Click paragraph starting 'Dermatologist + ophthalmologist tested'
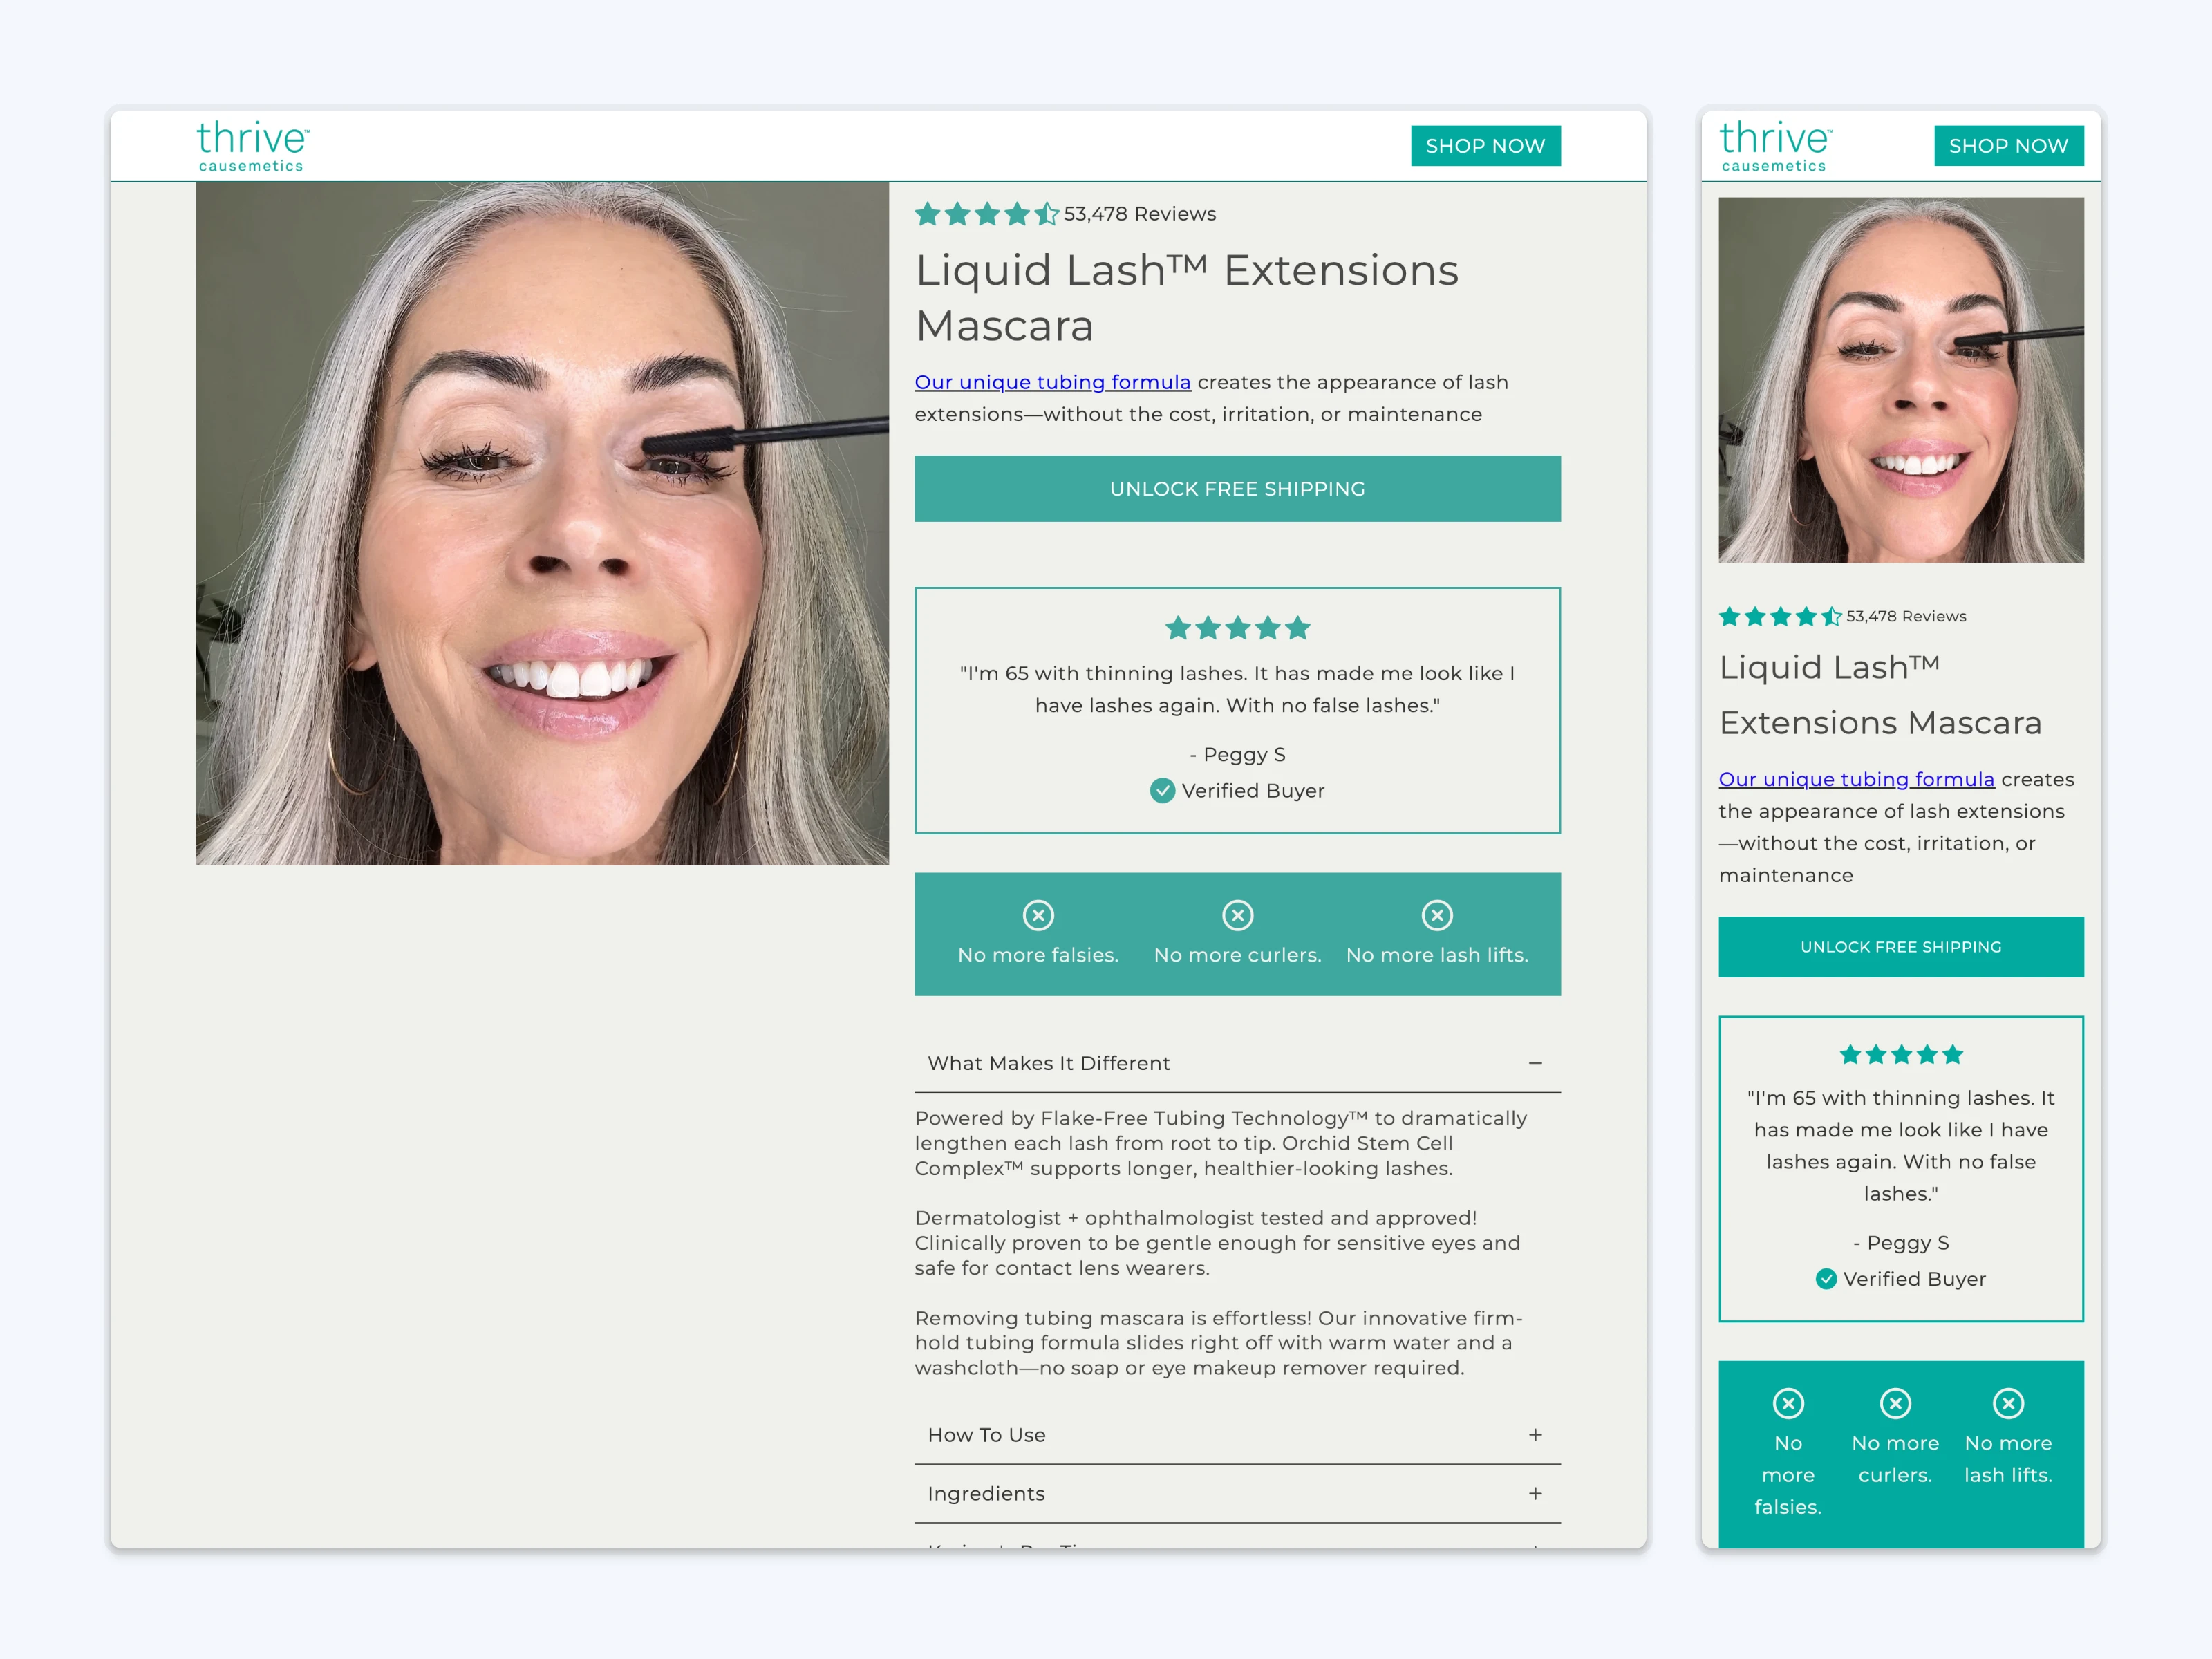Screen dimensions: 2212x1659 click(x=1217, y=1243)
